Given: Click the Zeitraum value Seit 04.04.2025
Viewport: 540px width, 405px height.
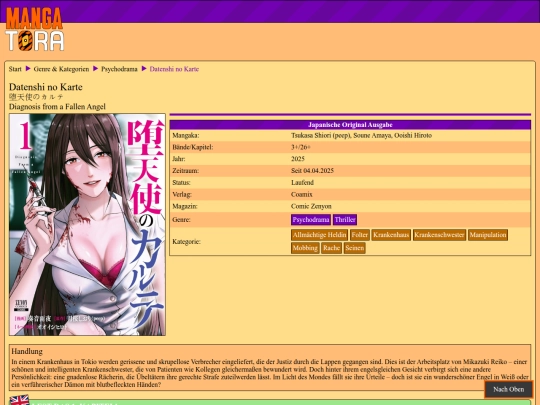Looking at the screenshot, I should click(x=312, y=170).
